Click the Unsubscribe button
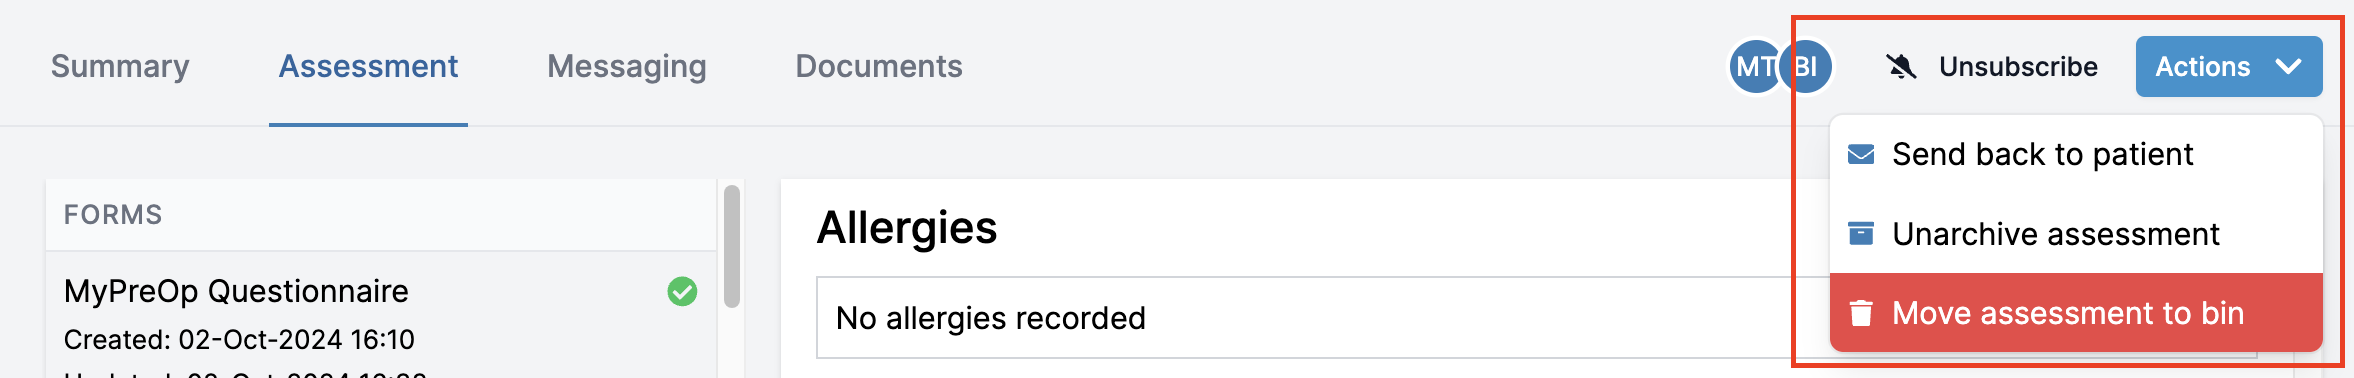The width and height of the screenshot is (2354, 378). point(1991,67)
